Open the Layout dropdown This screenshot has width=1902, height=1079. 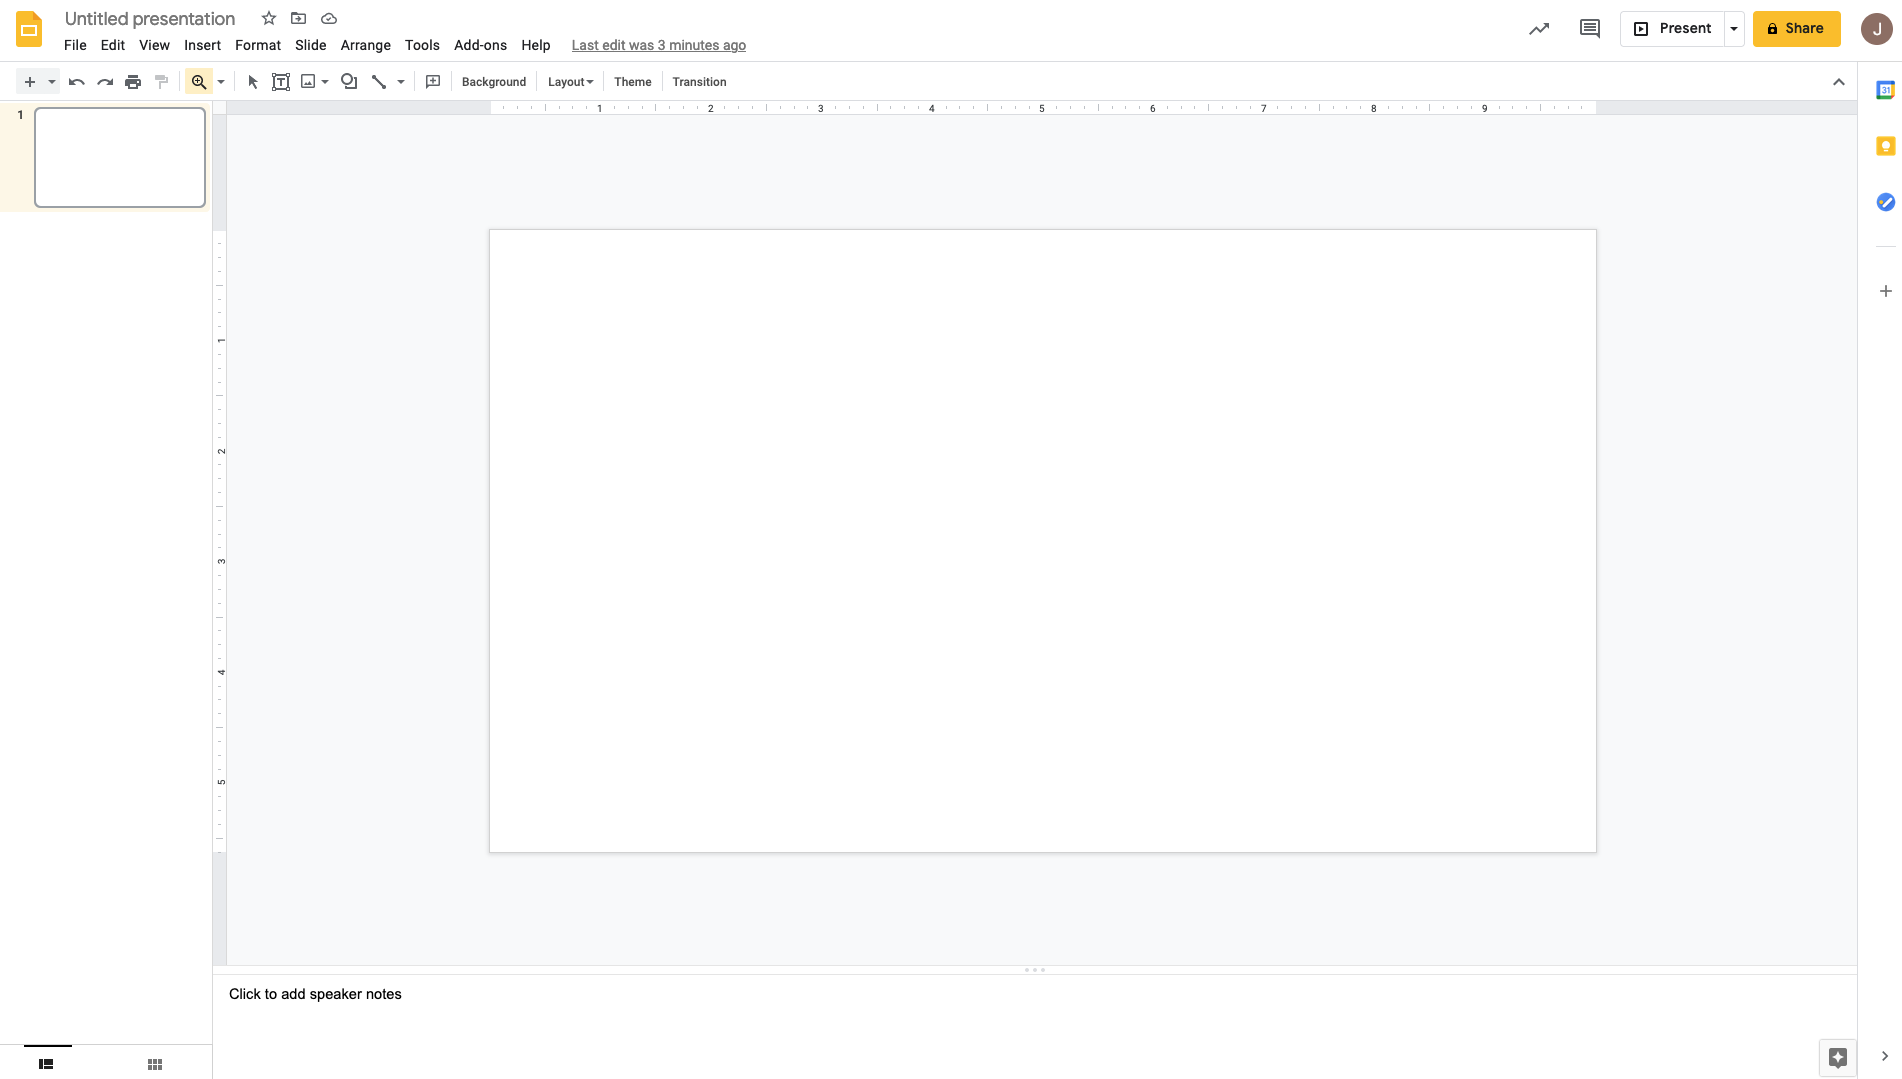[x=569, y=81]
